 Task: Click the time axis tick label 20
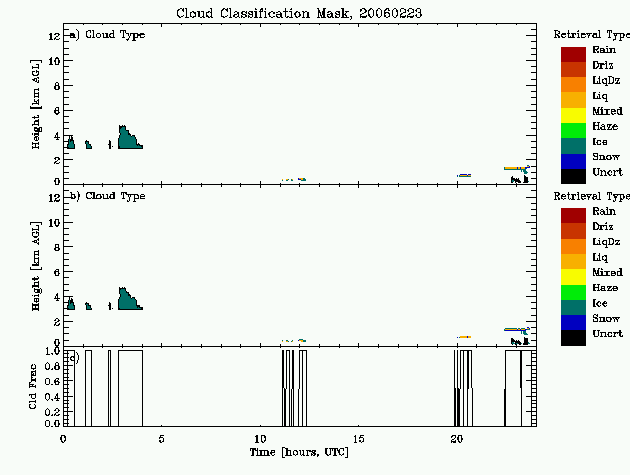tap(457, 438)
